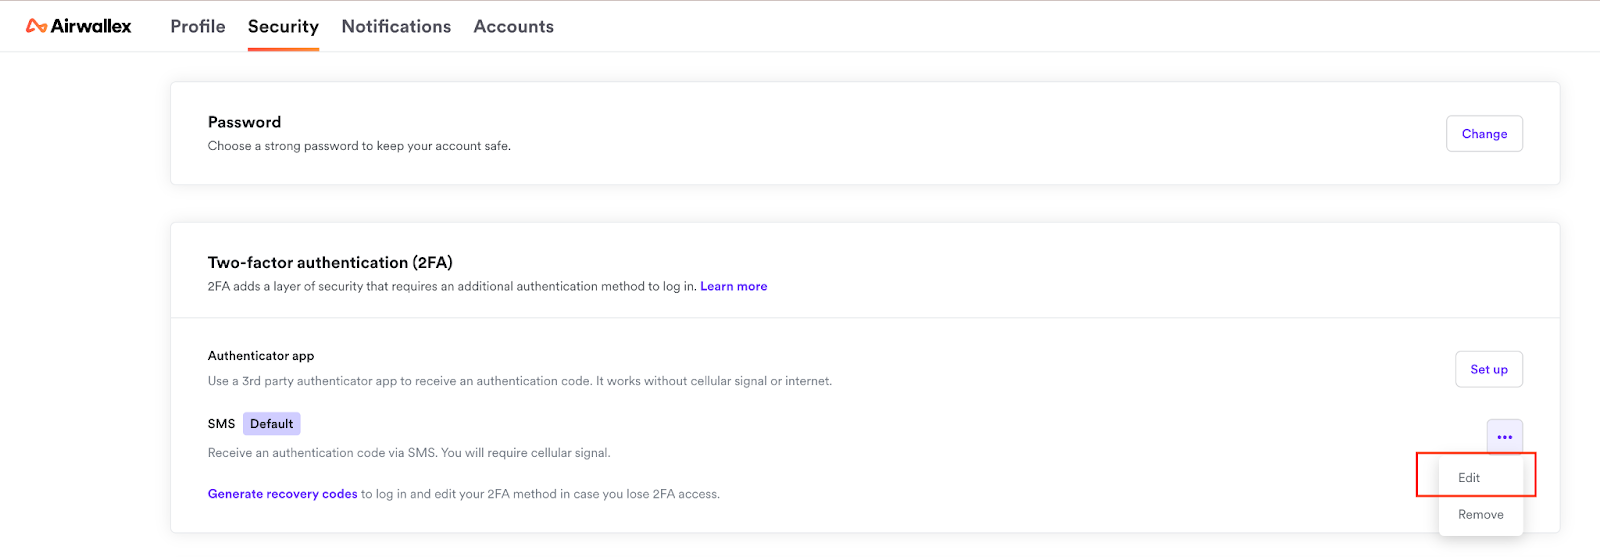The image size is (1600, 557).
Task: Open the Accounts tab
Action: point(513,26)
